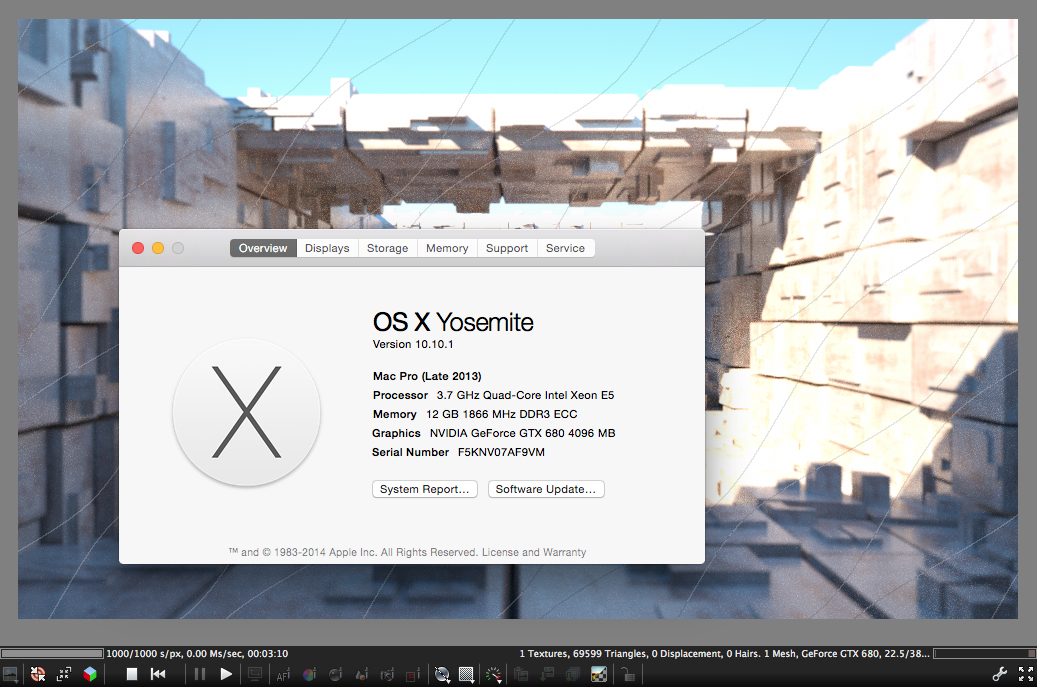Toggle the real-time monitor icon

[x=255, y=674]
